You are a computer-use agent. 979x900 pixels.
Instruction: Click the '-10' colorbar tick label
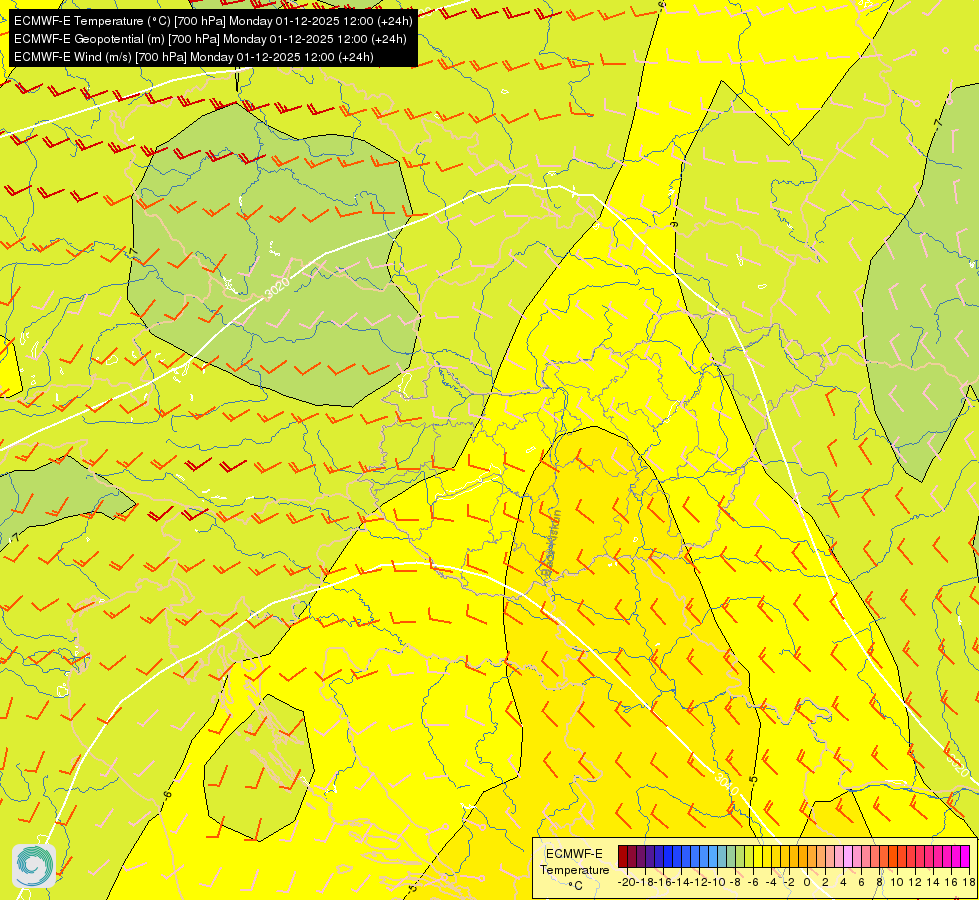[x=717, y=882]
